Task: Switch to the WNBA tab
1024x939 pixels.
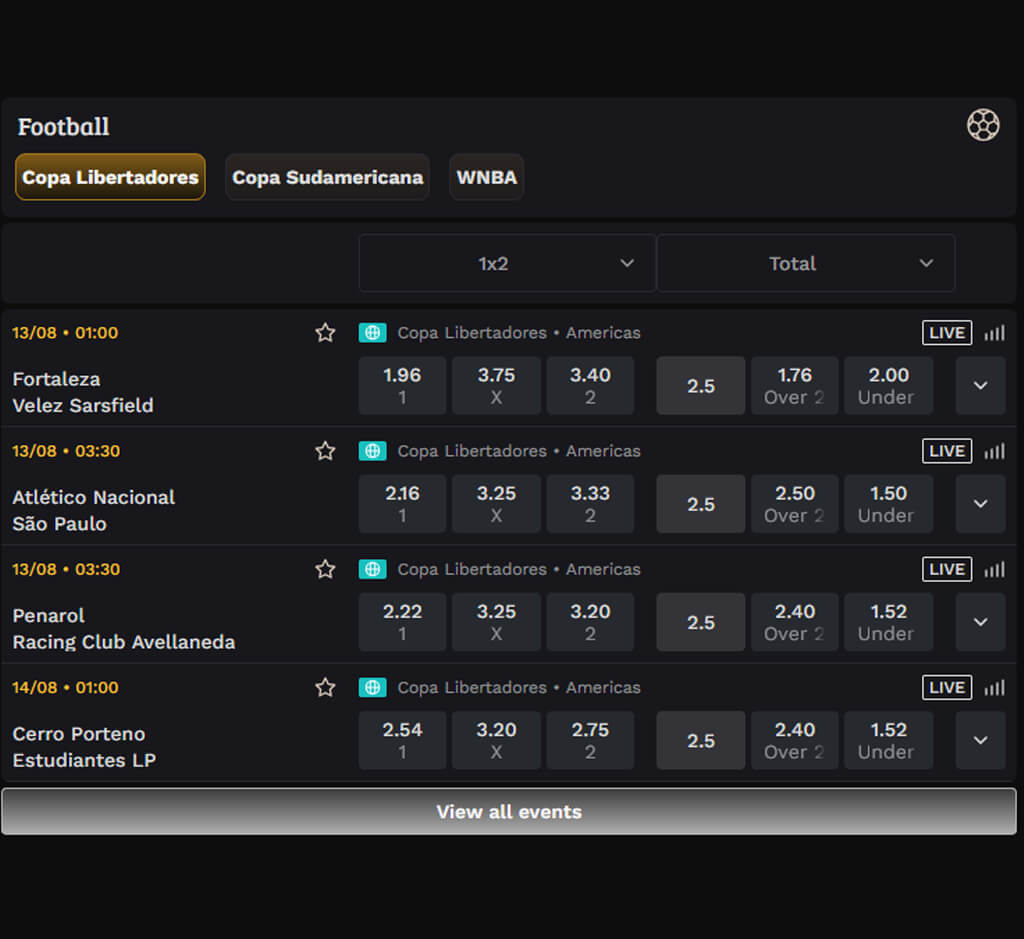Action: pyautogui.click(x=487, y=177)
